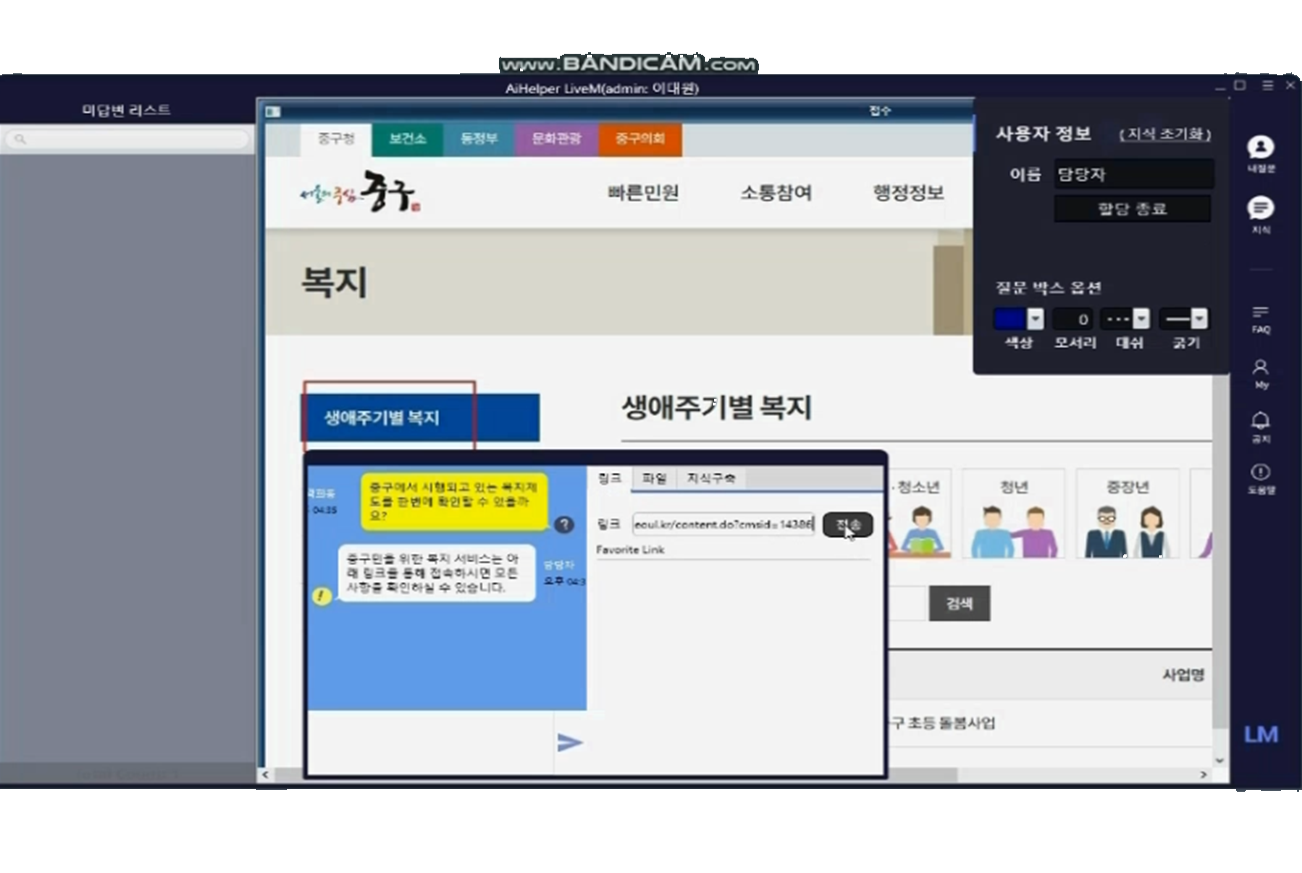
Task: Open the 내질문 profile icon in sidebar
Action: (1260, 147)
